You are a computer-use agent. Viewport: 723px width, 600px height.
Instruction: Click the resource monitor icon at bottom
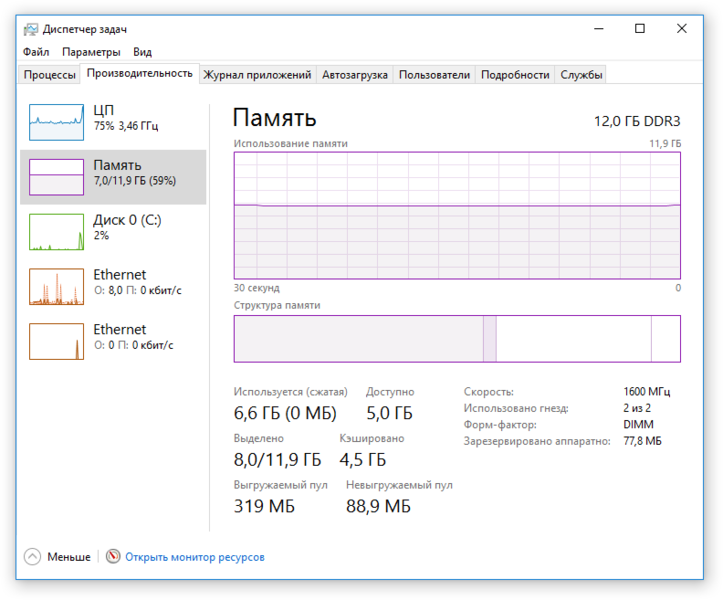[113, 557]
